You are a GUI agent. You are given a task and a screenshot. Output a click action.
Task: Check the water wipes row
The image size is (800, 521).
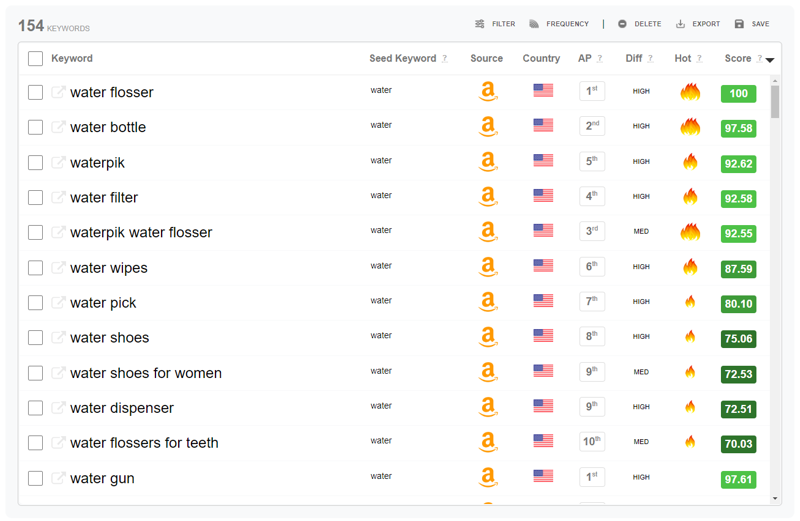tap(35, 268)
